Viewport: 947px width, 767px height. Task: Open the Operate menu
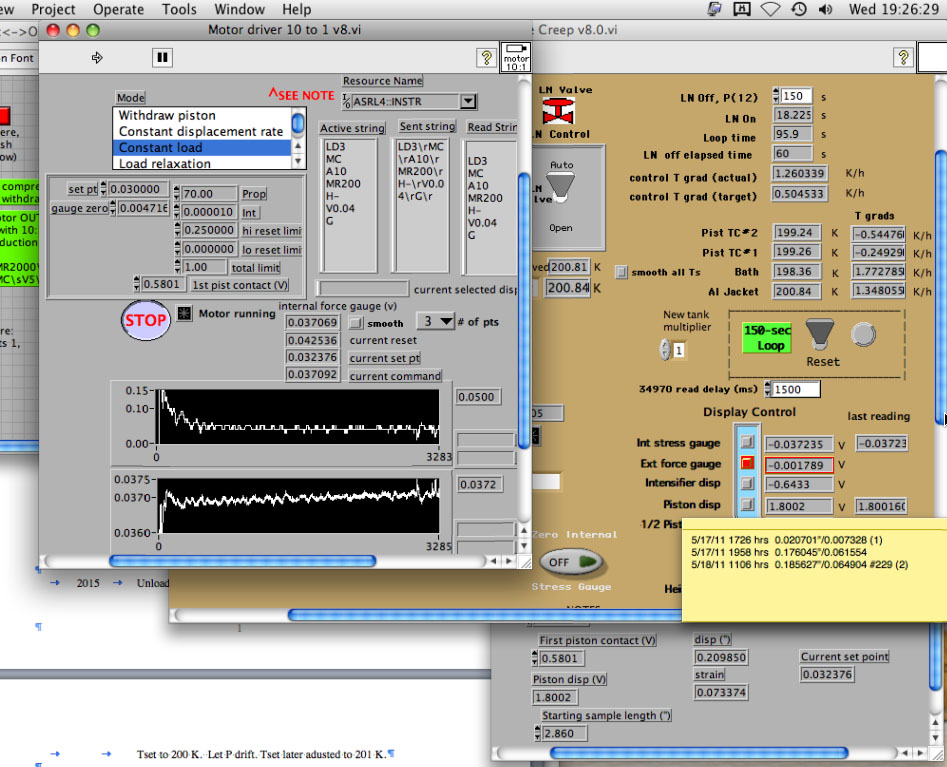(118, 9)
